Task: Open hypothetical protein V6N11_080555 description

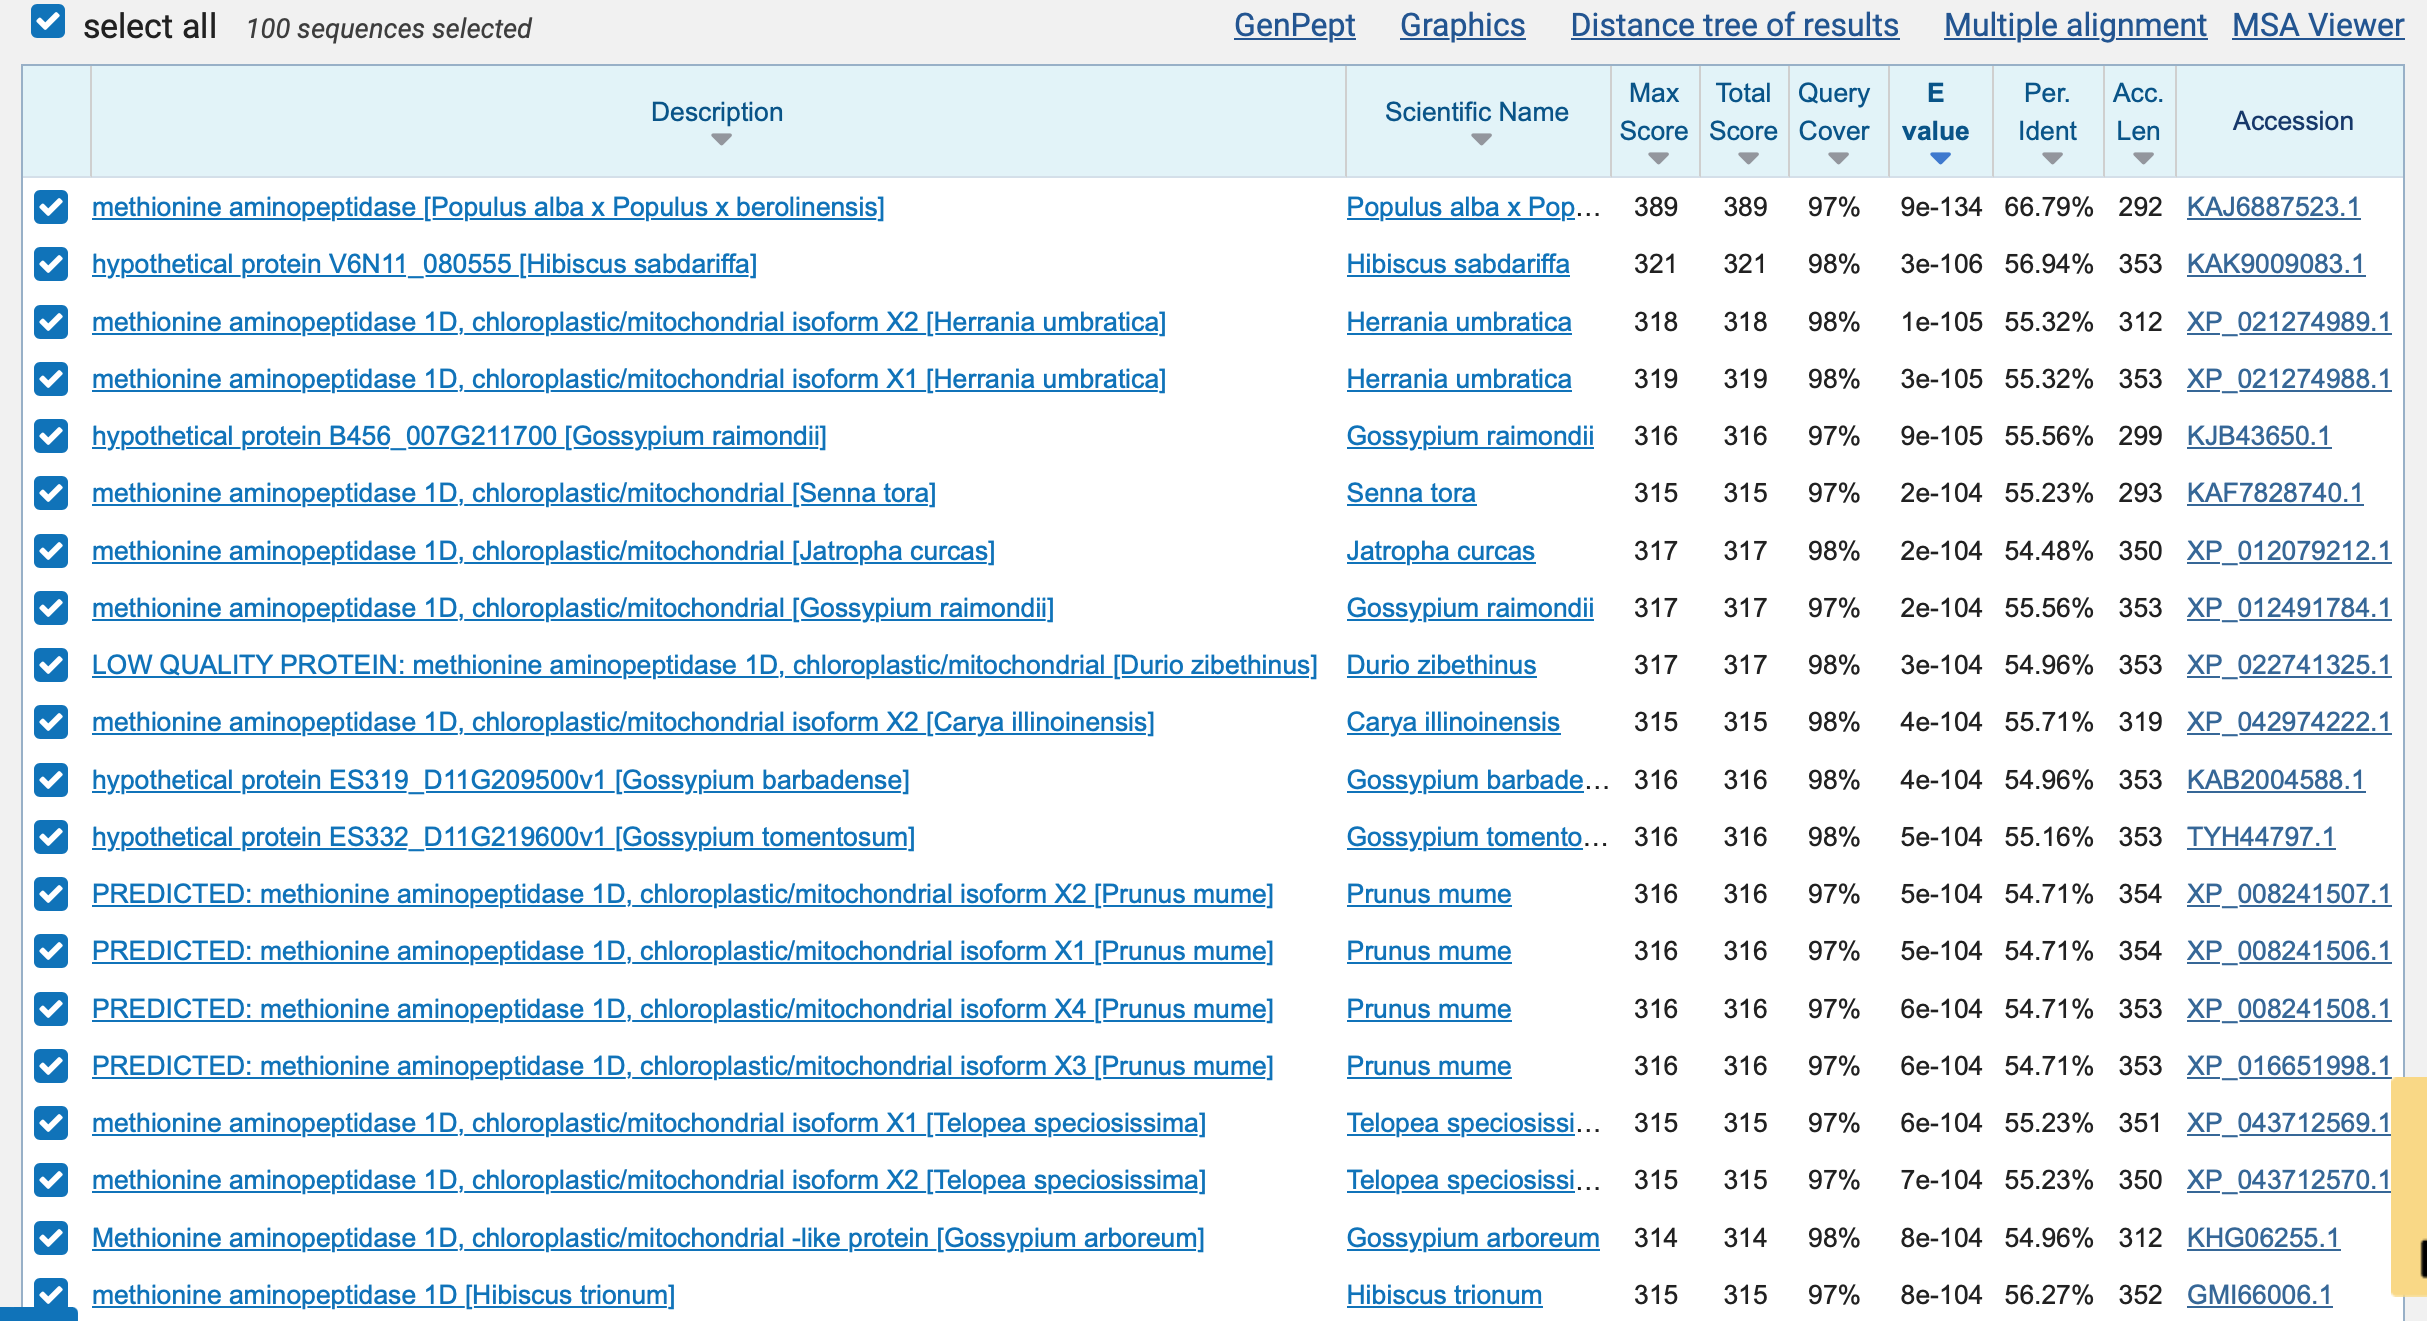Action: [x=424, y=264]
